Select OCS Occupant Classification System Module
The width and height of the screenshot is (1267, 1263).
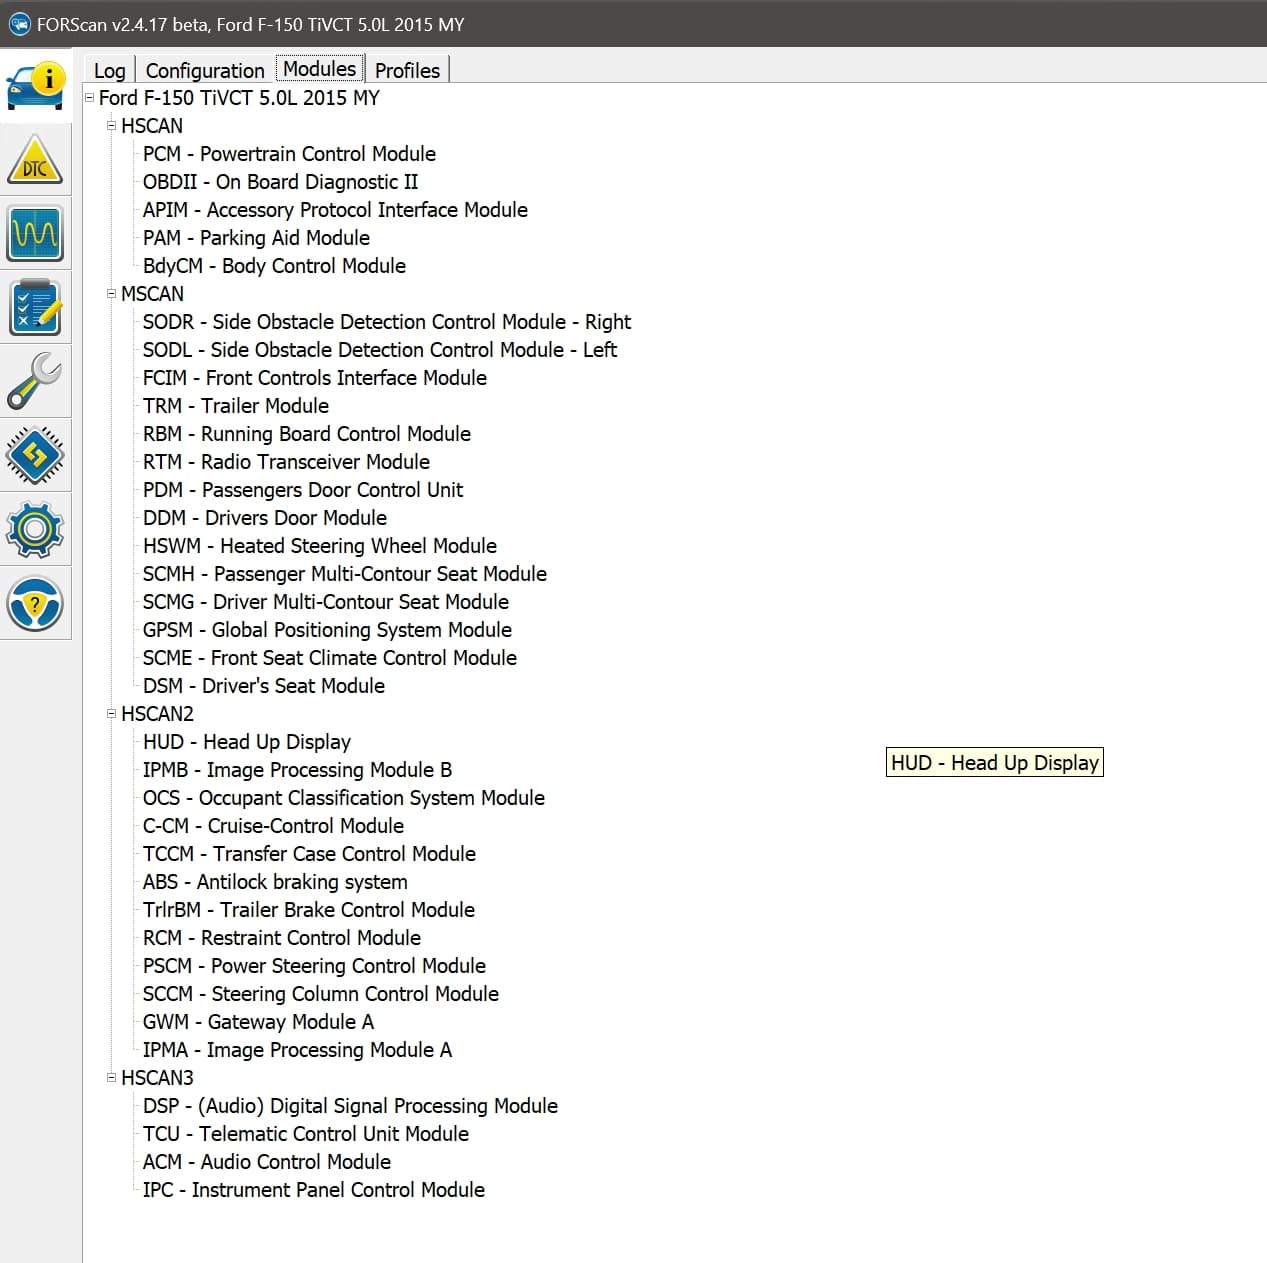tap(344, 798)
